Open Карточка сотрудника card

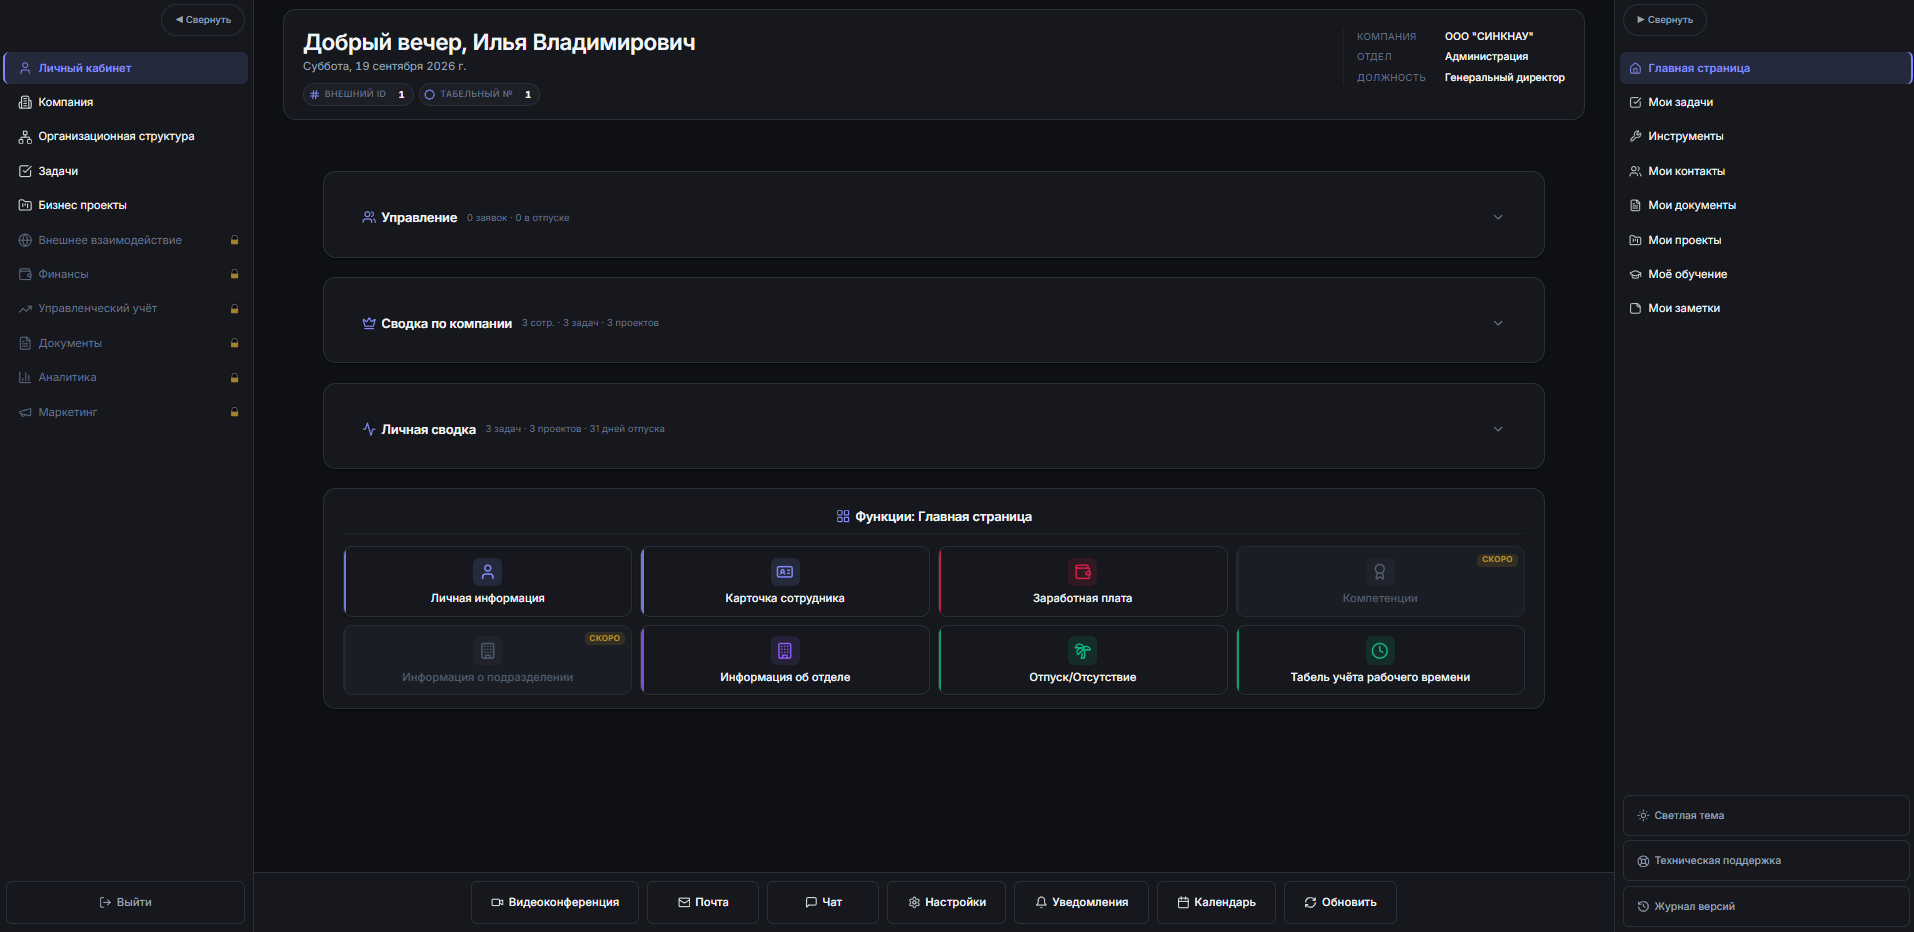point(785,581)
